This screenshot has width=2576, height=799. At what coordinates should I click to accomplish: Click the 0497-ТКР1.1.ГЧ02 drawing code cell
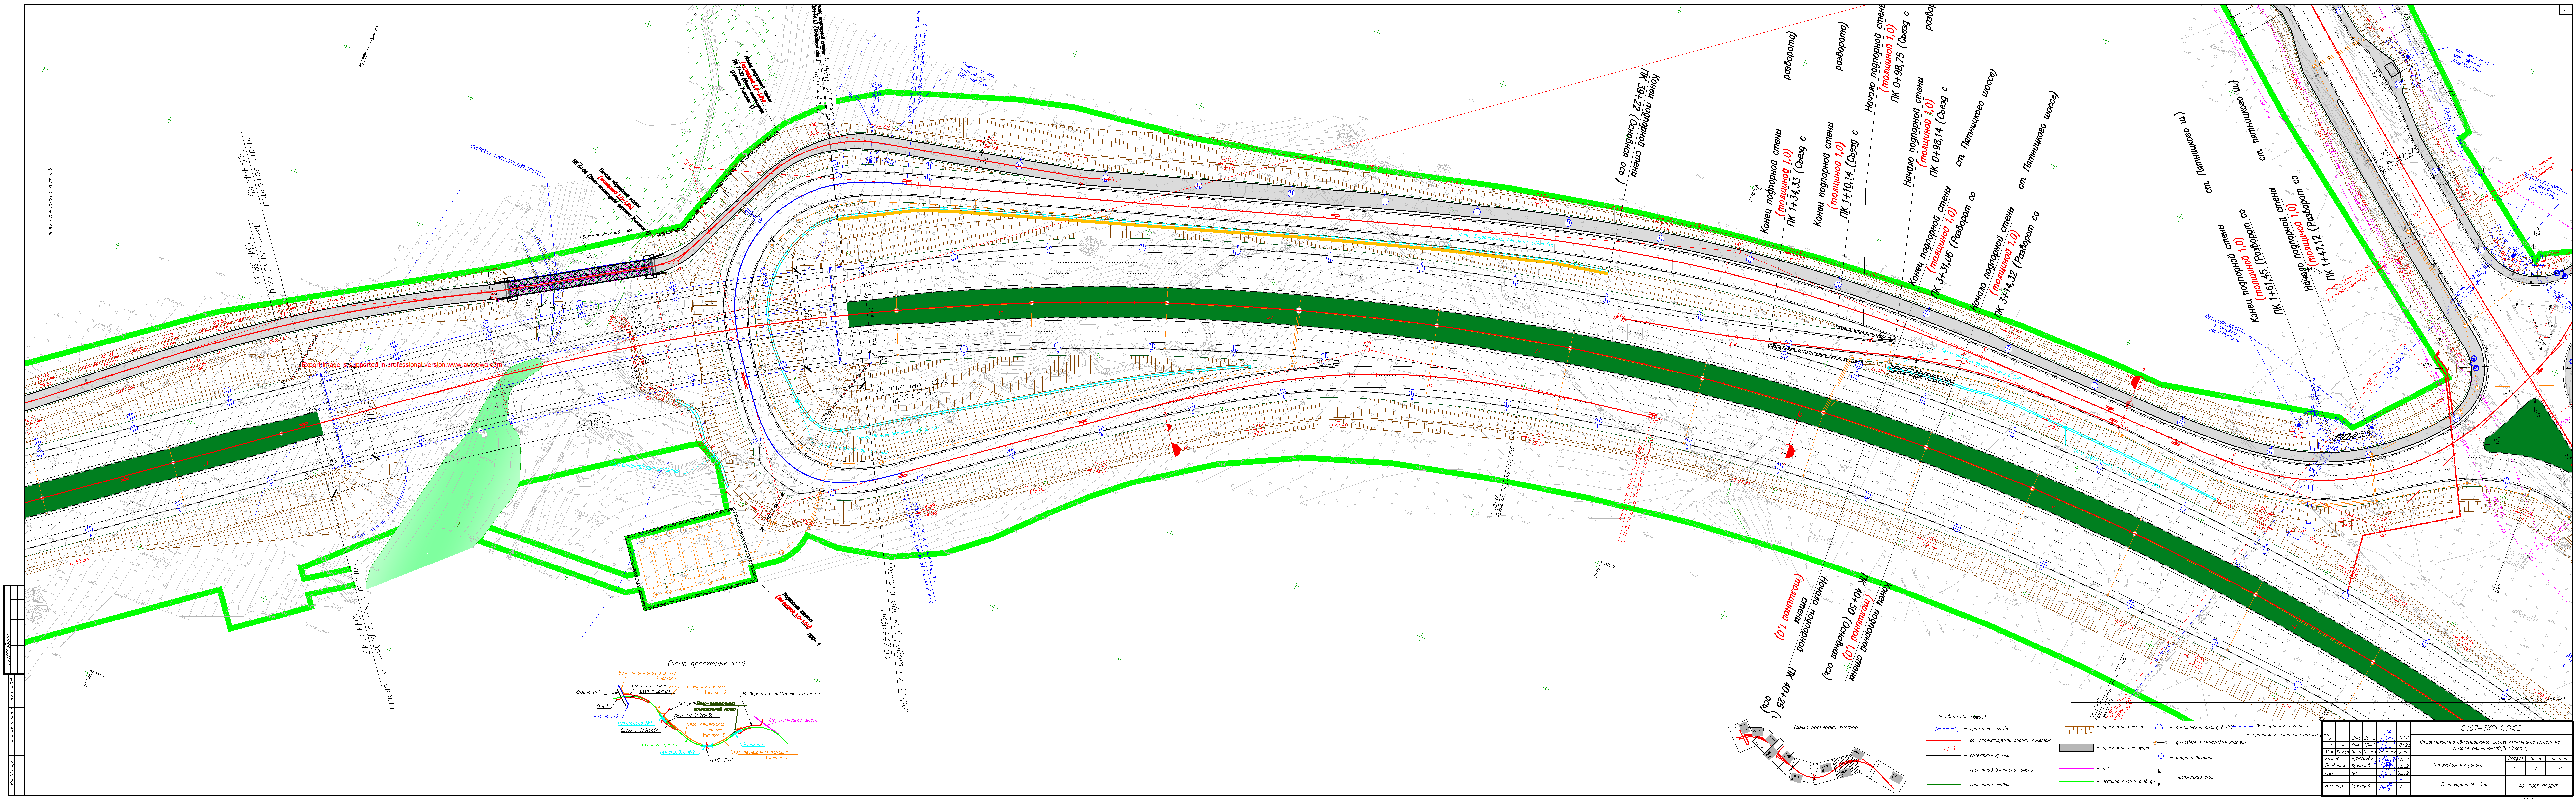(2491, 728)
